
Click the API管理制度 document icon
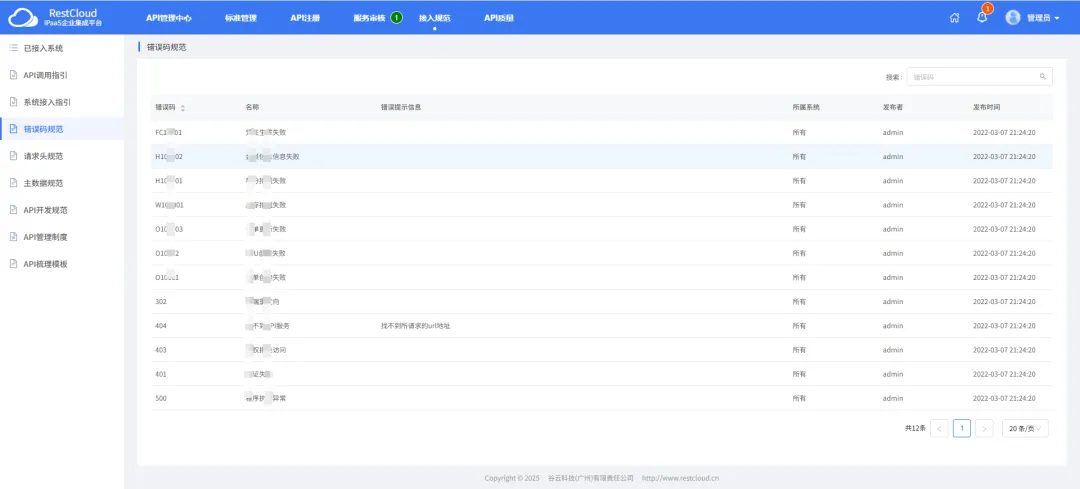(x=12, y=237)
